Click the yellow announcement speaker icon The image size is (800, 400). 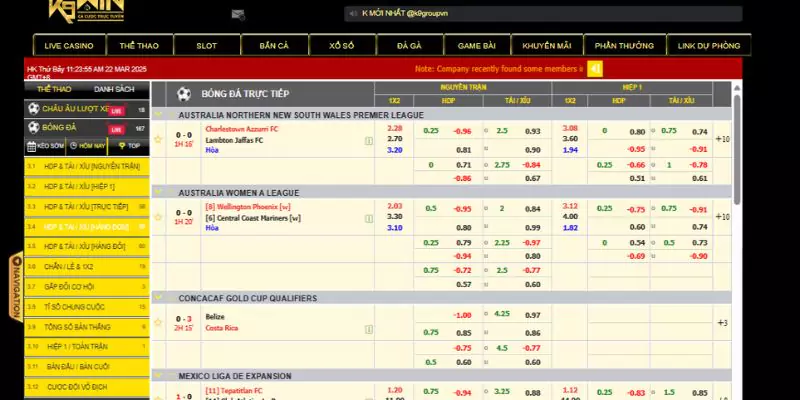[x=595, y=69]
